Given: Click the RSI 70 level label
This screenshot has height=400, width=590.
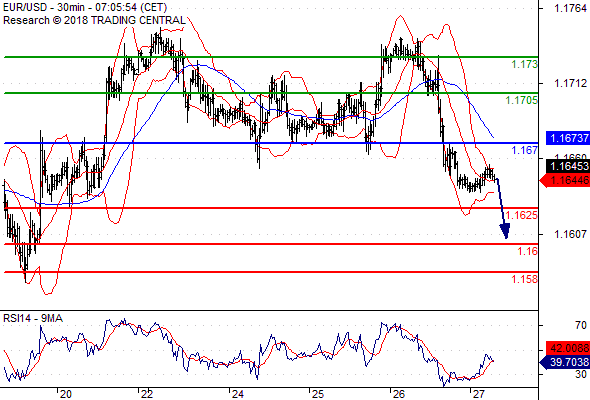Looking at the screenshot, I should (x=581, y=325).
